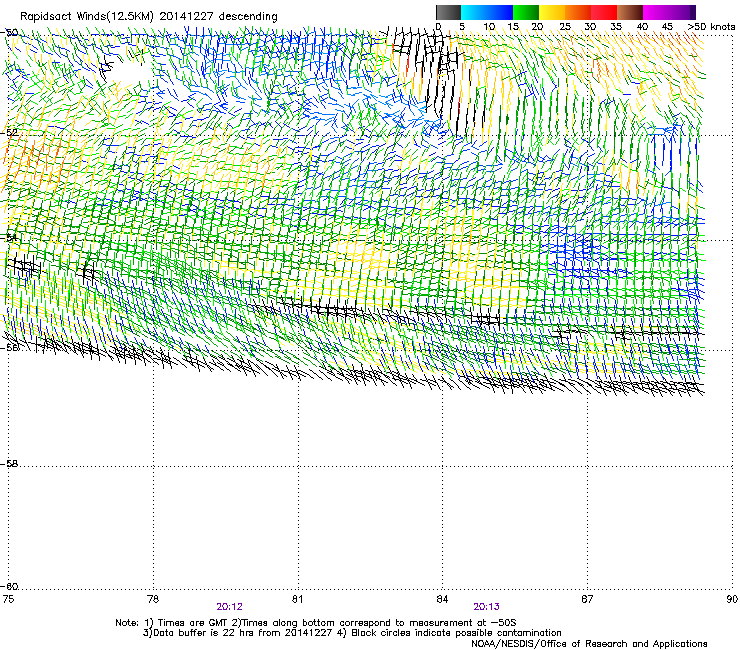
Task: Click the latitude label -50
Action: (x=9, y=33)
